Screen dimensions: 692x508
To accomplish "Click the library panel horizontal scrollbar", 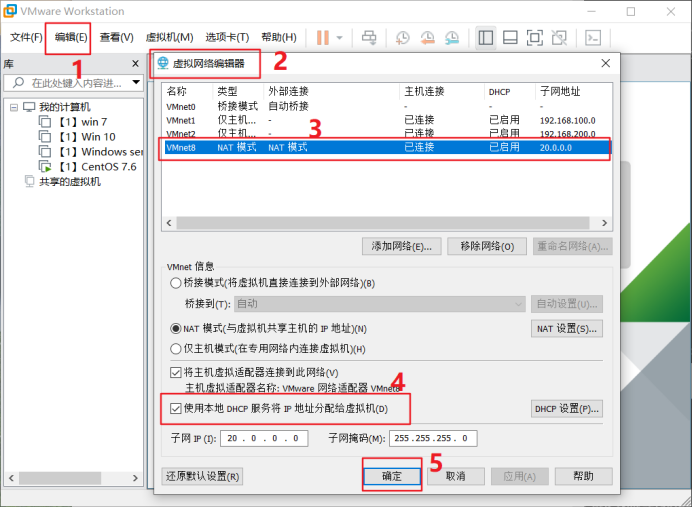I will point(60,478).
